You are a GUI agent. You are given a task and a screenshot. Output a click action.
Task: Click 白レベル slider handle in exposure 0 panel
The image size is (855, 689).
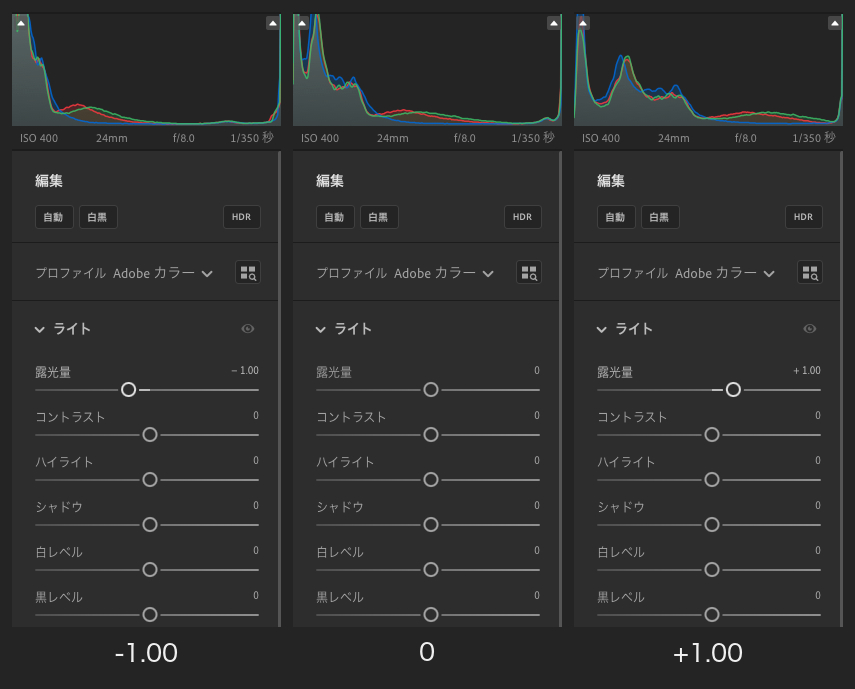[x=431, y=570]
